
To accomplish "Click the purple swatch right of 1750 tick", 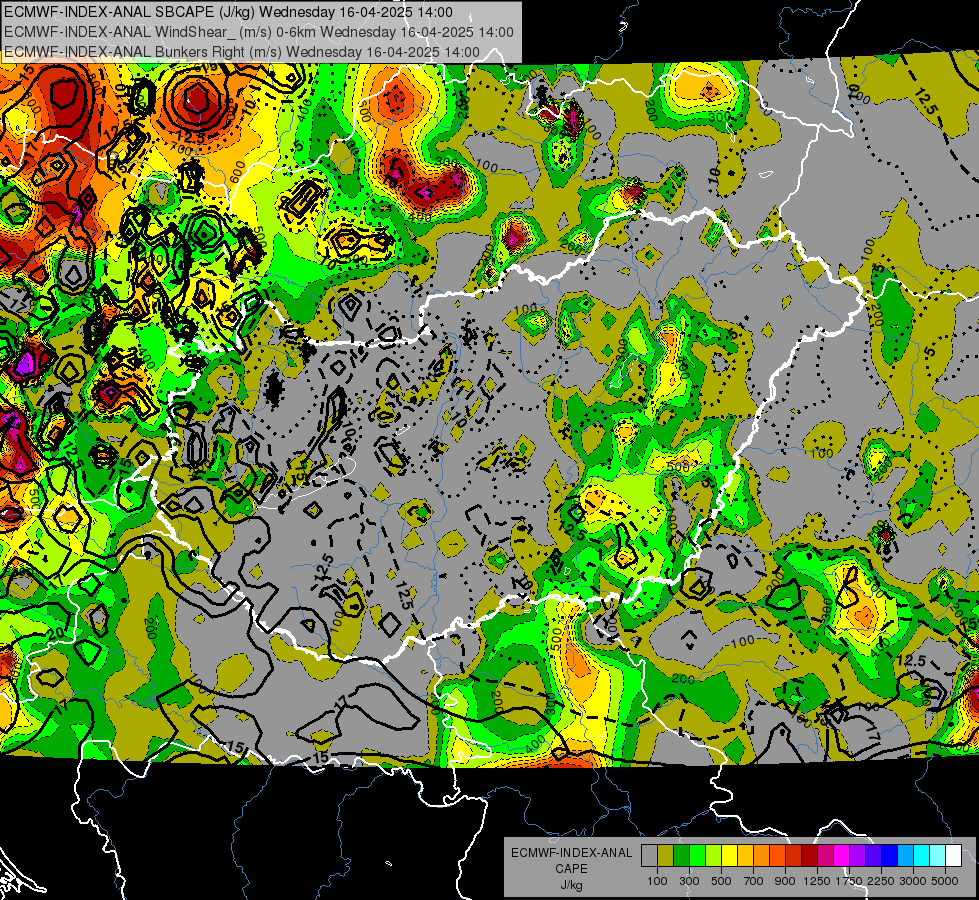I will [x=857, y=855].
